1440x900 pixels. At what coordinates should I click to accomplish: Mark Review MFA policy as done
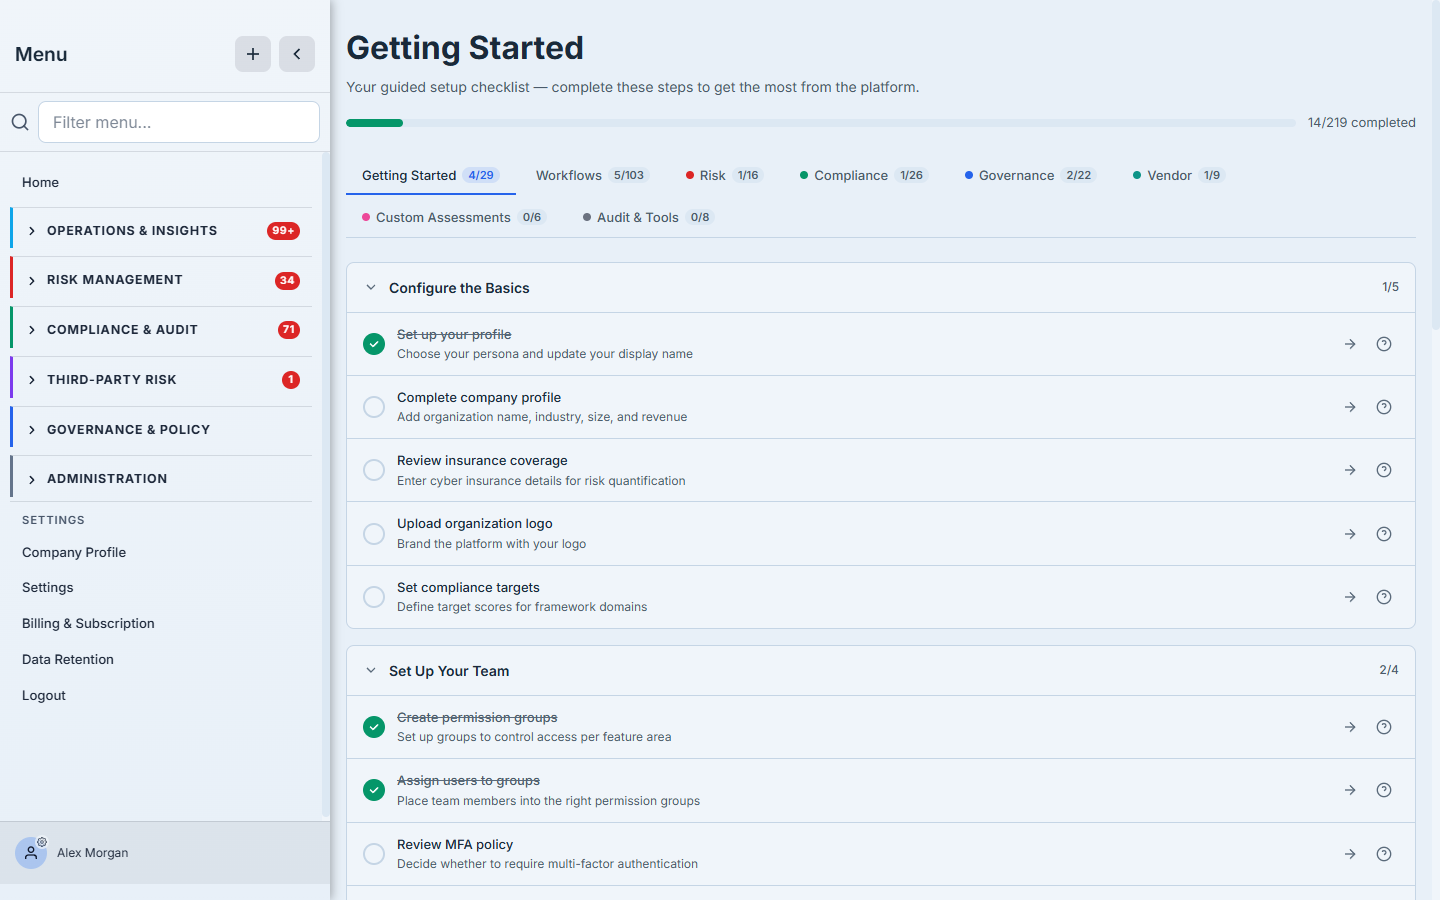[374, 854]
